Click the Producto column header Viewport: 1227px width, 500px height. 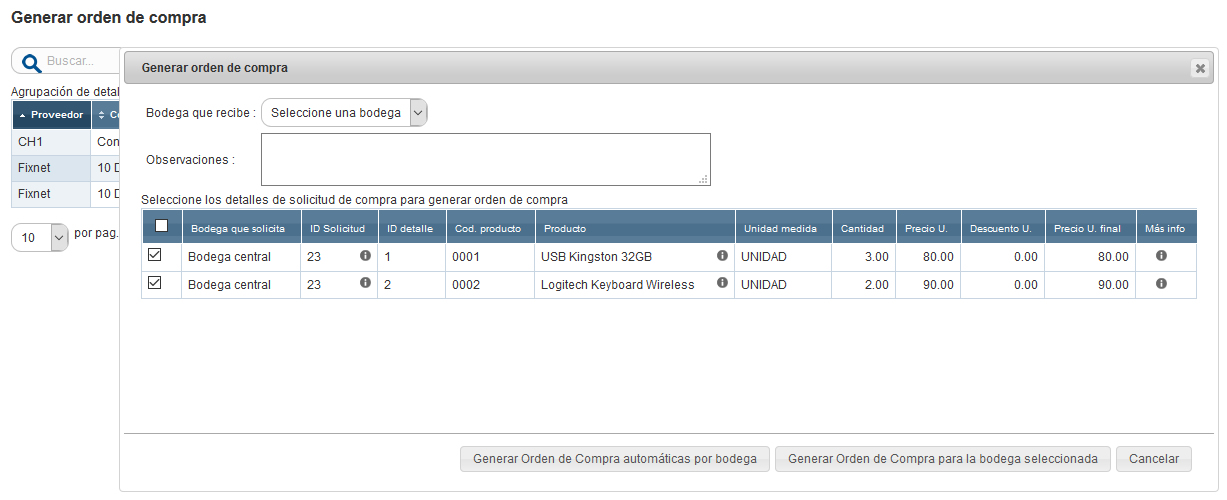coord(634,228)
